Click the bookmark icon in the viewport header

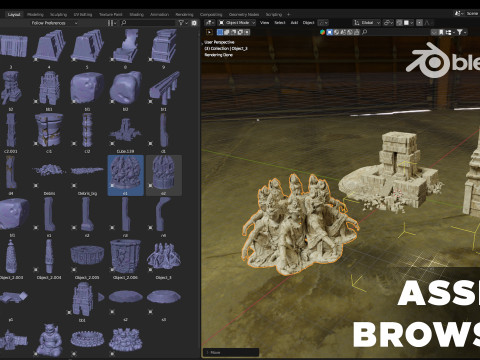[x=441, y=32]
